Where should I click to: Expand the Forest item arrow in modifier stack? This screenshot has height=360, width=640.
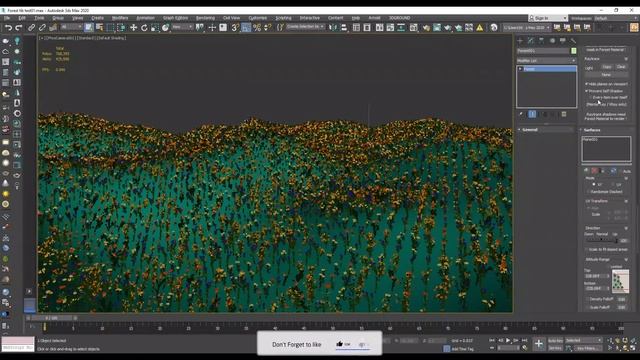[520, 69]
